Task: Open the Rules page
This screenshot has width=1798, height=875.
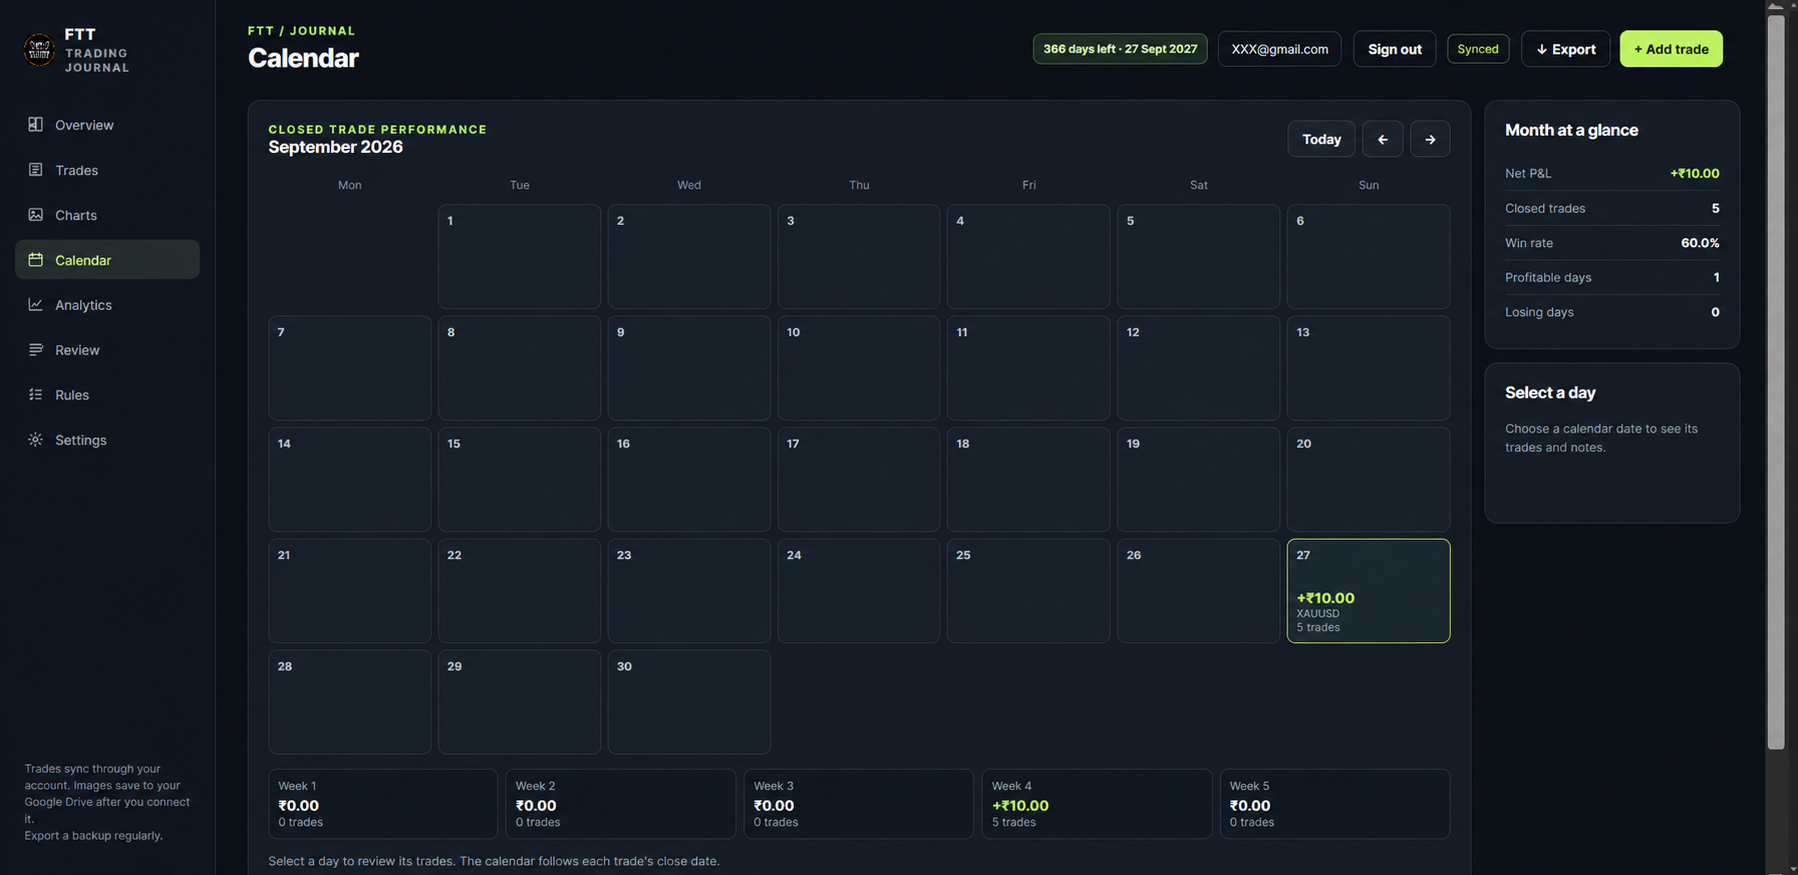Action: point(107,395)
